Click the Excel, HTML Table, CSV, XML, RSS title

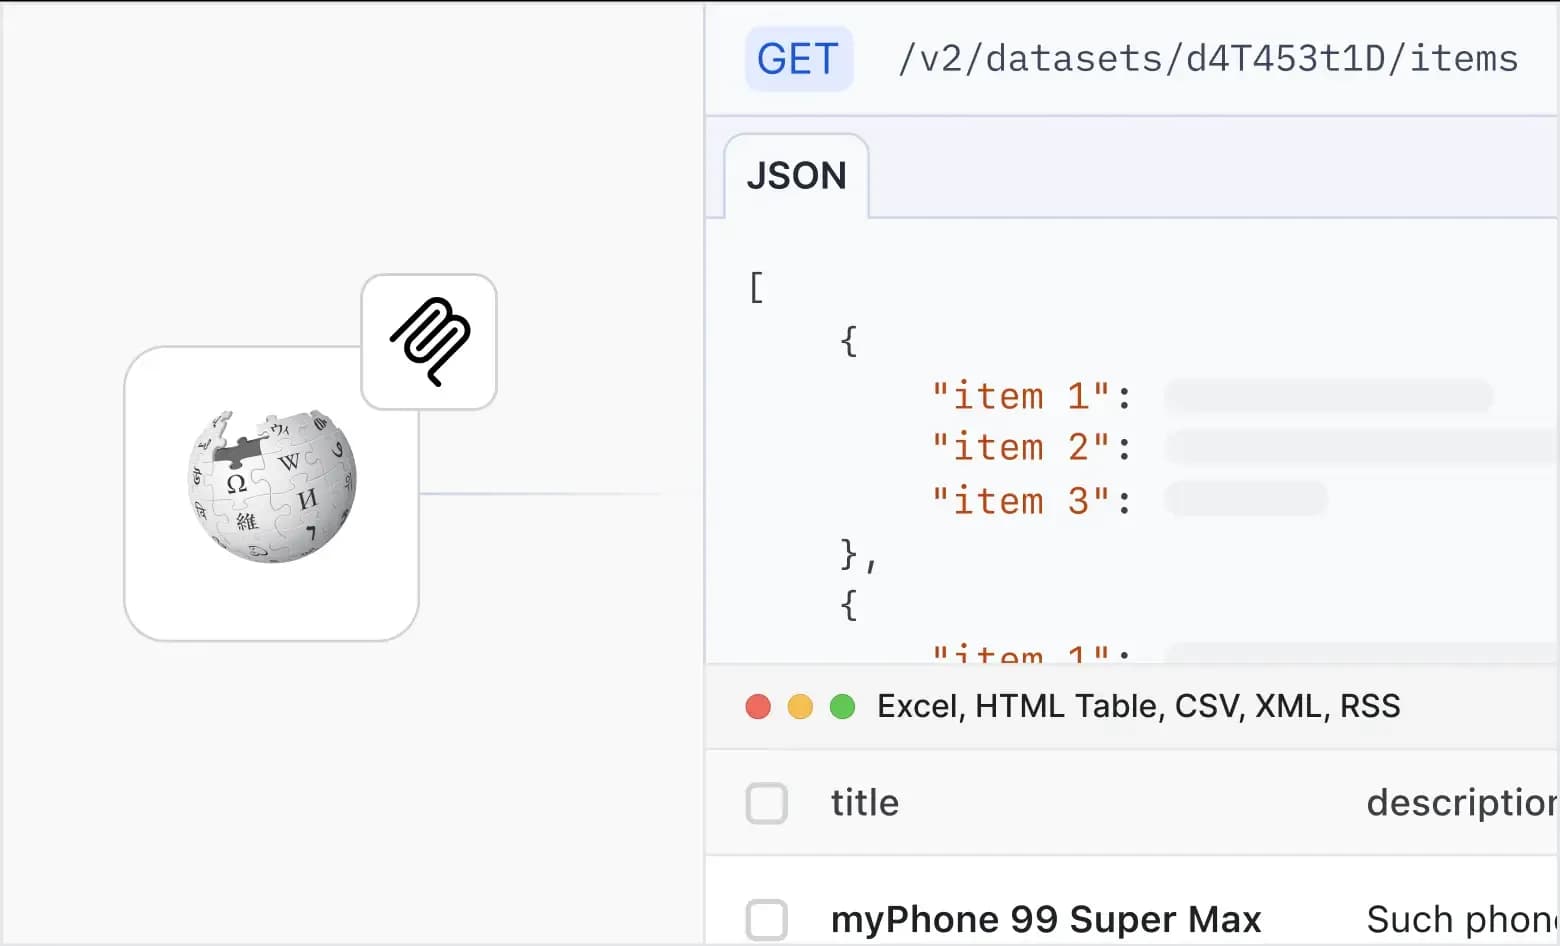pos(1138,707)
